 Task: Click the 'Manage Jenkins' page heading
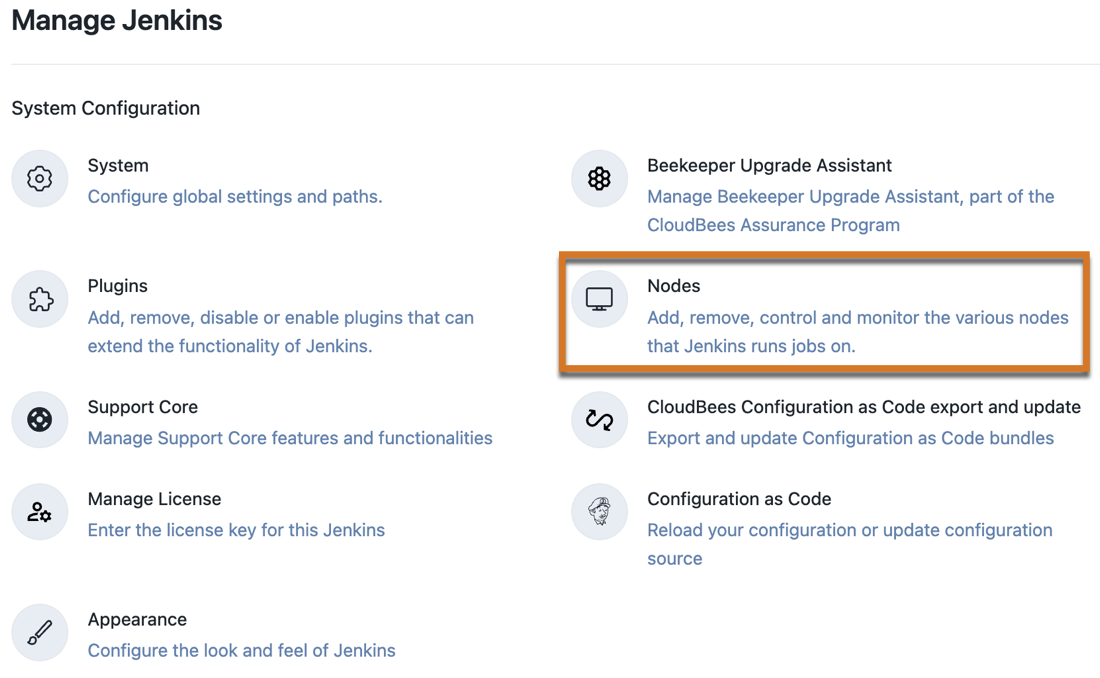coord(116,20)
